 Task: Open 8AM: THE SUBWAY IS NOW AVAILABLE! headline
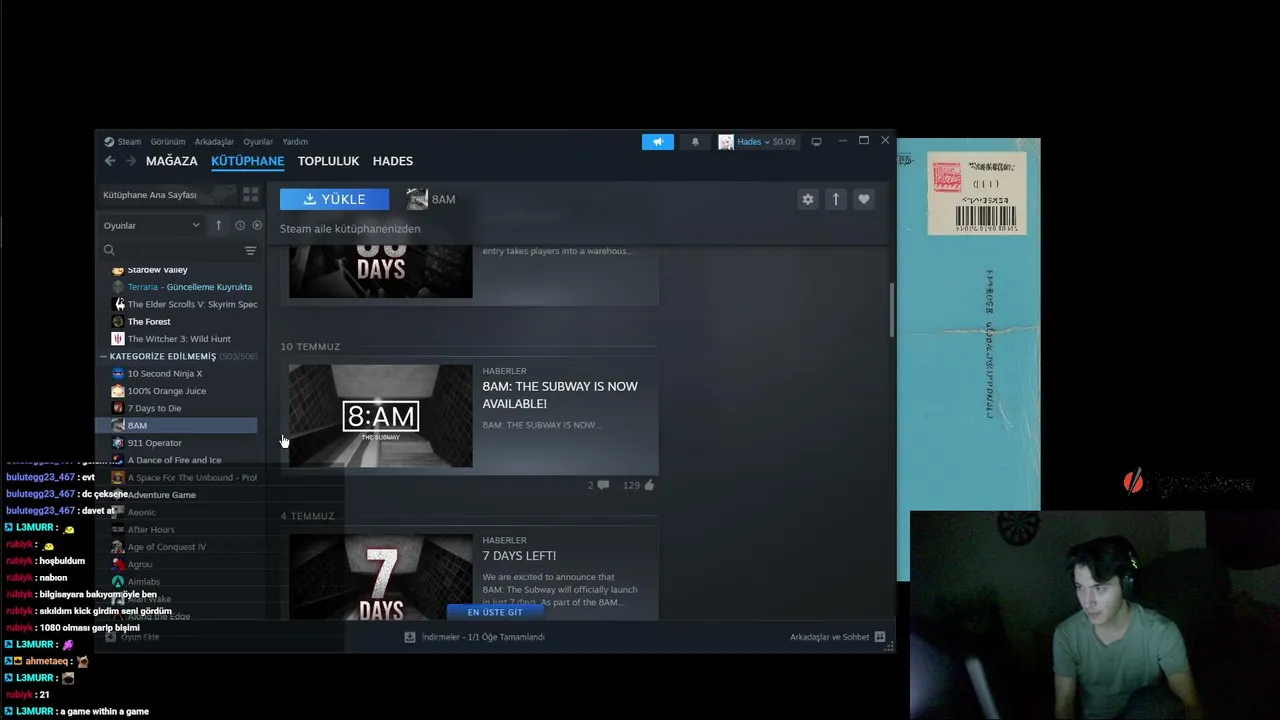(560, 395)
